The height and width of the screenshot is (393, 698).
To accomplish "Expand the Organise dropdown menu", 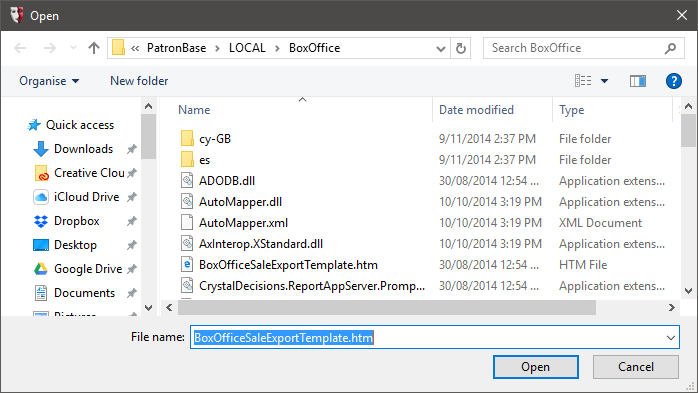I will (49, 81).
